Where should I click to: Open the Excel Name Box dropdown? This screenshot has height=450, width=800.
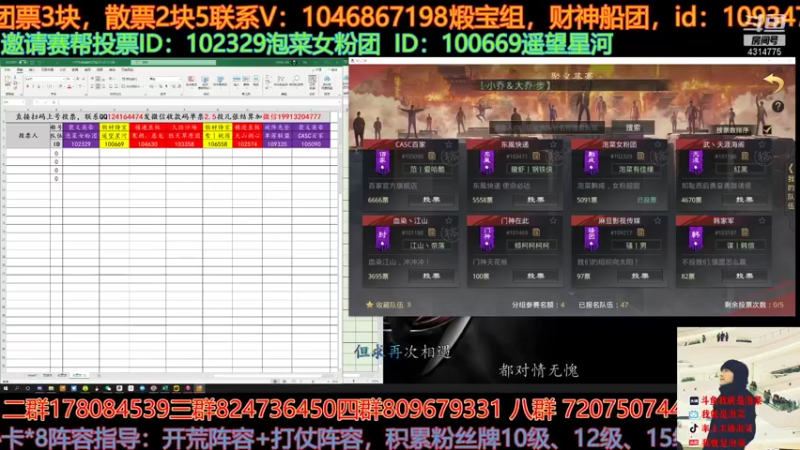23,102
